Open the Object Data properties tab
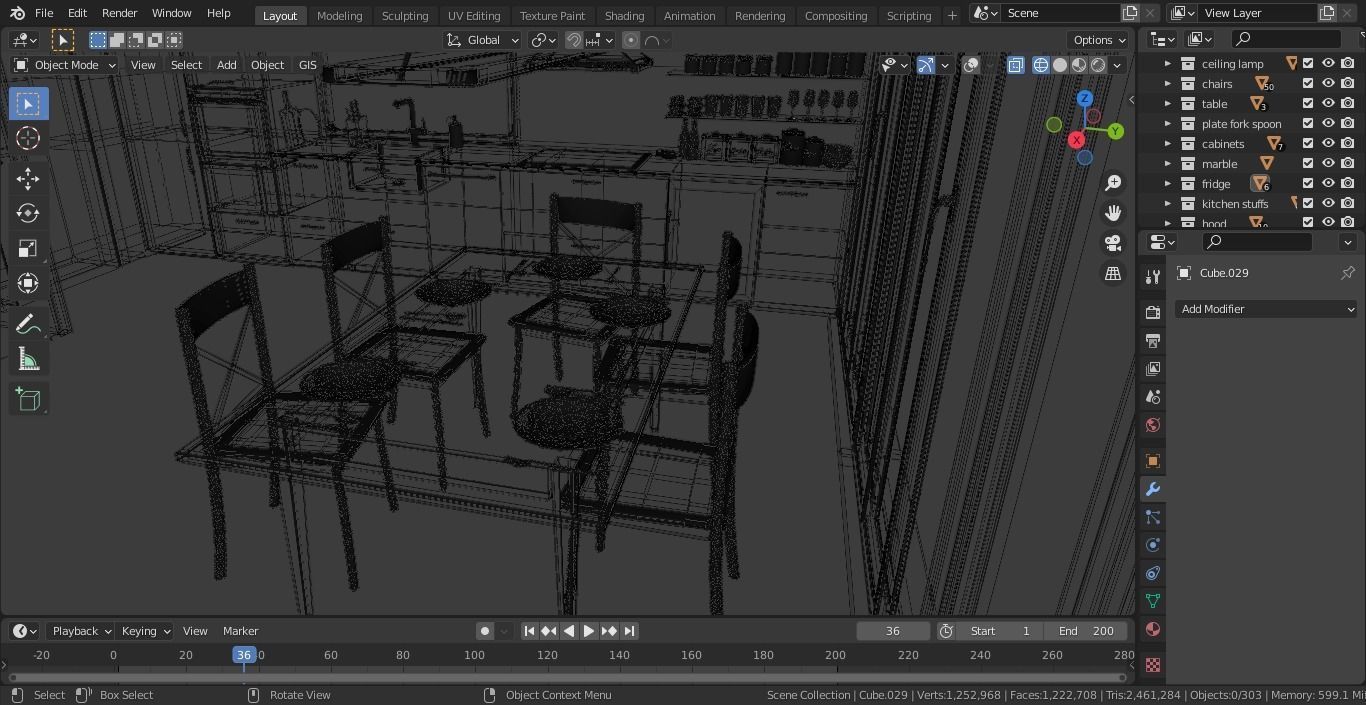Screen dimensions: 1366x705 pyautogui.click(x=1153, y=601)
